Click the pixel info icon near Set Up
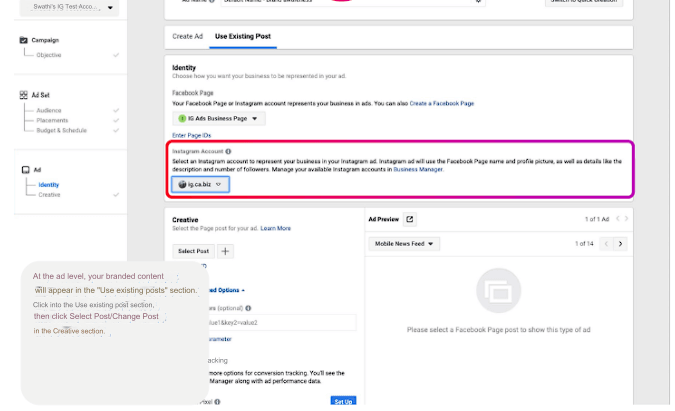 click(217, 402)
